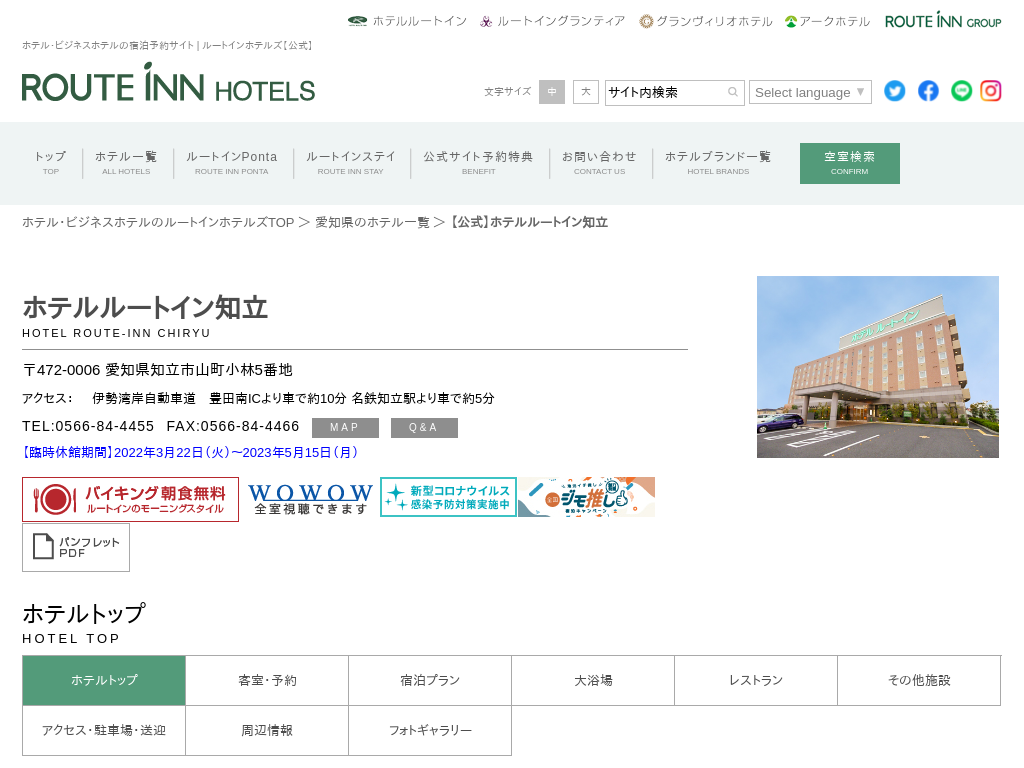Click the TEL:0566-84-4455 text
Viewport: 1024px width, 768px height.
(88, 426)
